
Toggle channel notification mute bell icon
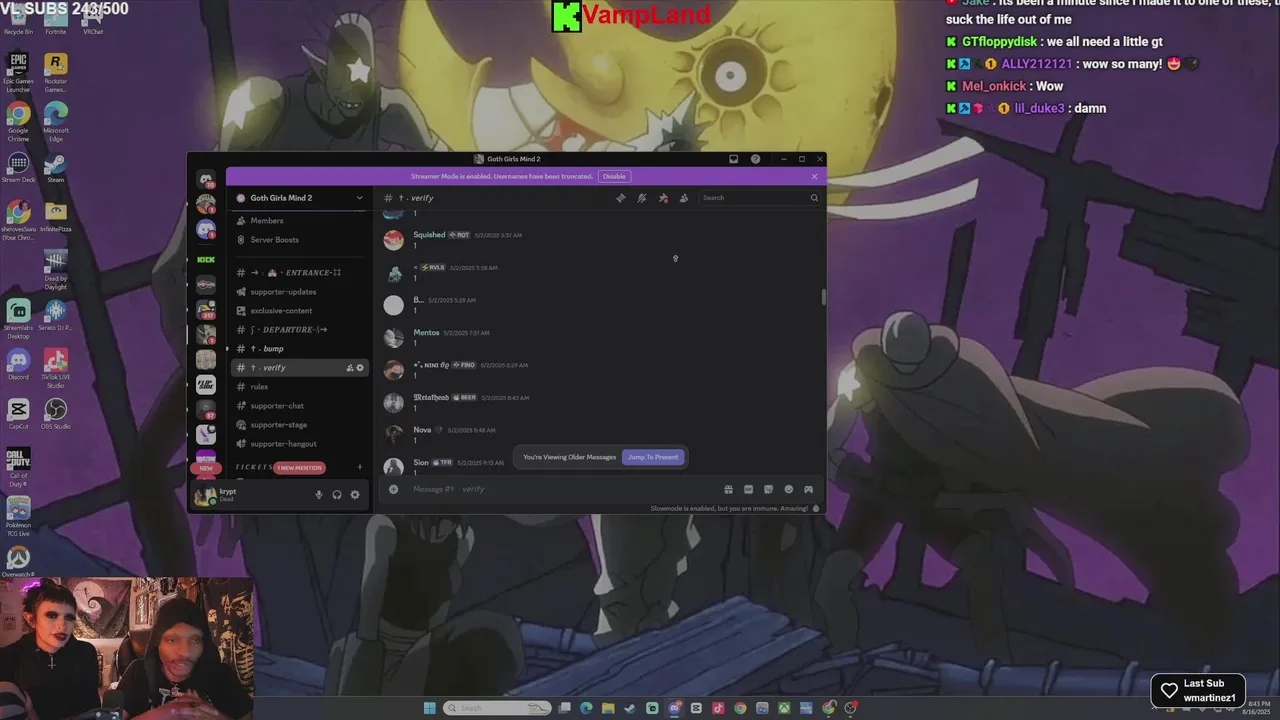pos(642,198)
